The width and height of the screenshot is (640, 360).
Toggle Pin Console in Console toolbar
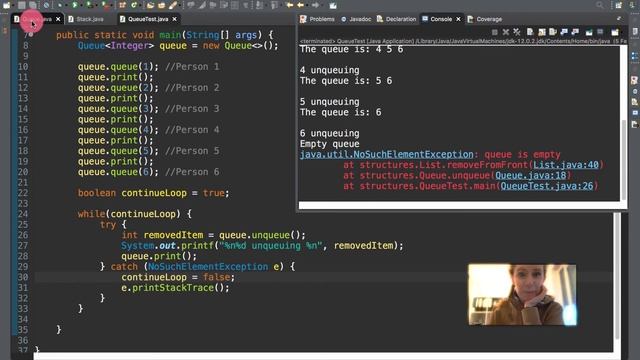589,32
